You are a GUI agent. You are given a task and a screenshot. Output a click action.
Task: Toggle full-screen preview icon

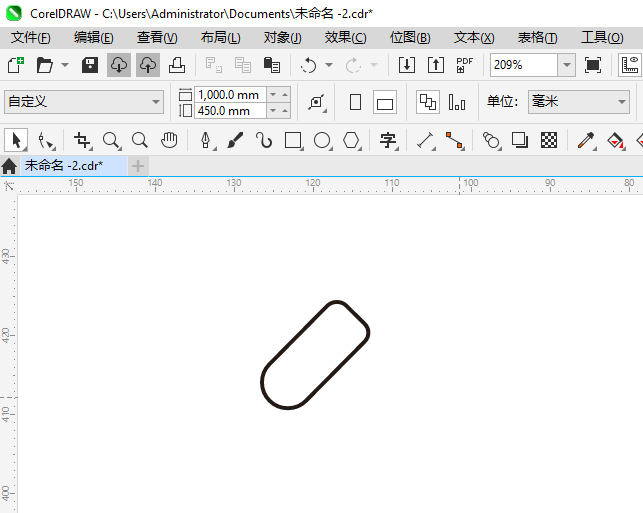click(x=593, y=65)
